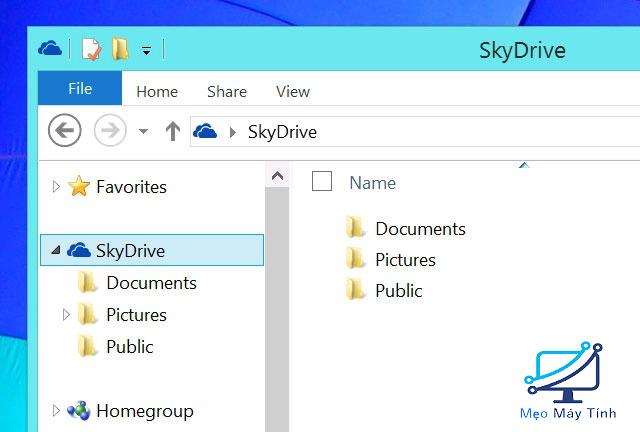Screen dimensions: 640x432
Task: Click the Pictures folder icon in navigation pane
Action: tap(87, 314)
